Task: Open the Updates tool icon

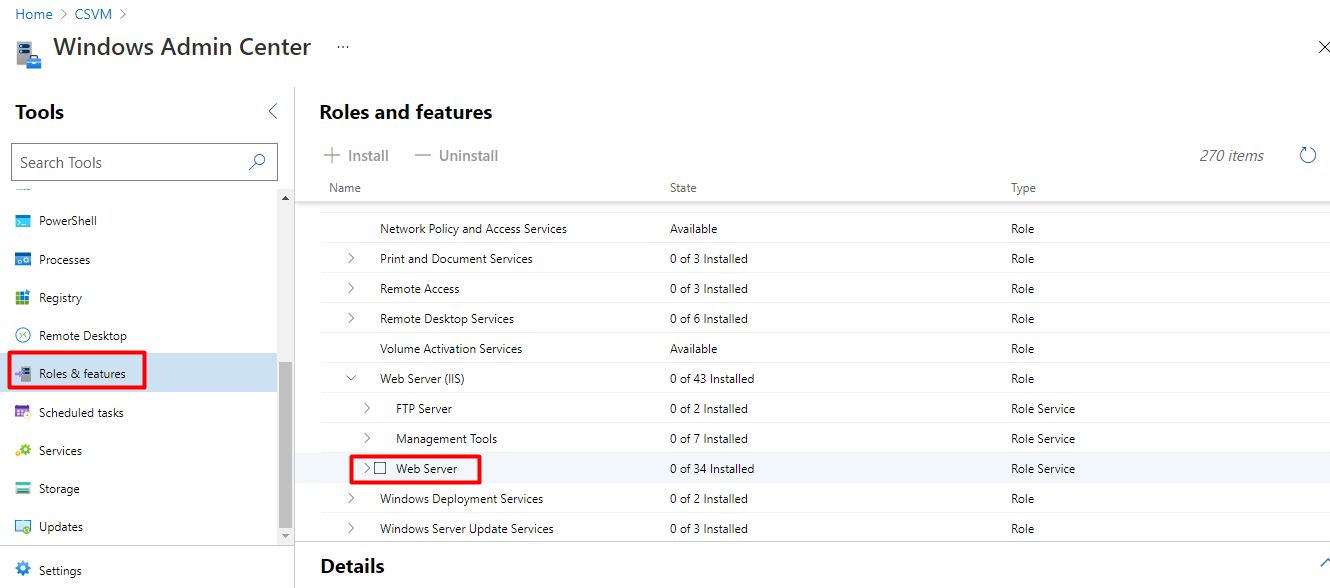Action: coord(23,527)
